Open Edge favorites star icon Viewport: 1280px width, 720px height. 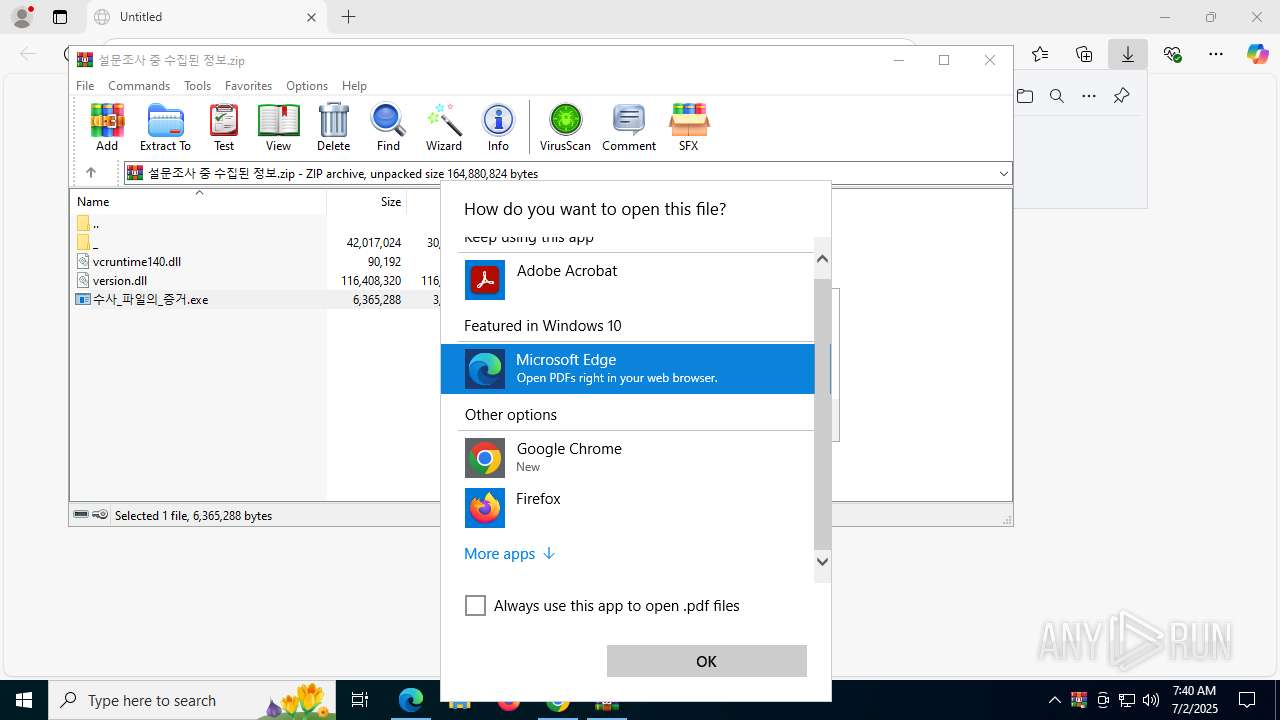pyautogui.click(x=1040, y=54)
